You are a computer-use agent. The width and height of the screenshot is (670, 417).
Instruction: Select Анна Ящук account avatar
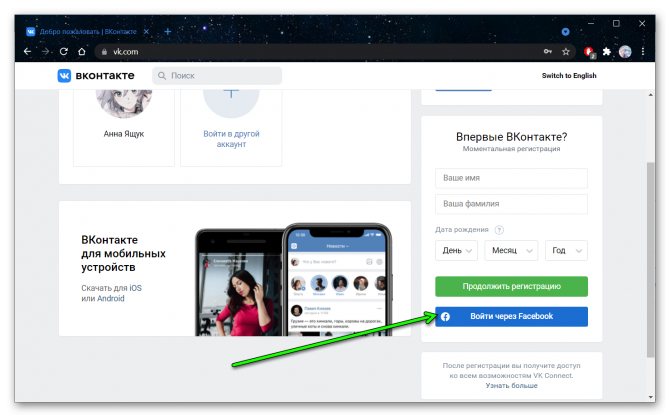124,103
